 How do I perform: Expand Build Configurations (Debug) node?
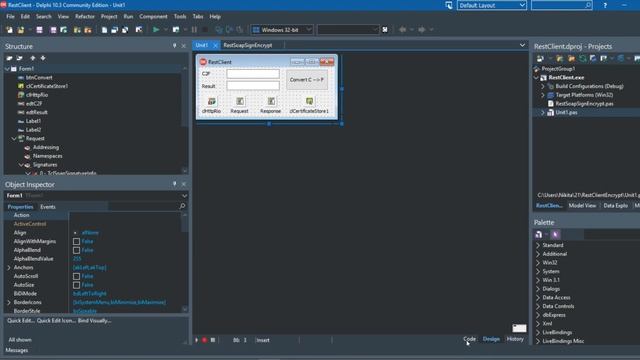(543, 87)
